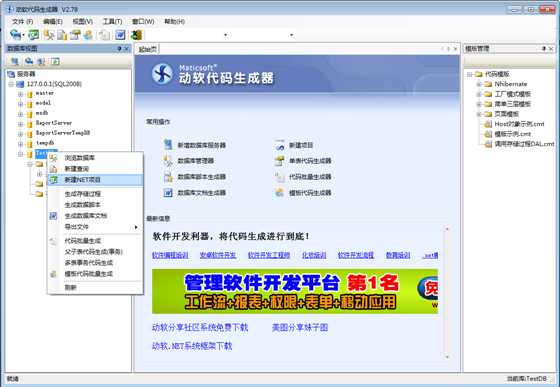Click the server connection icon in main toolbar
This screenshot has width=560, height=387.
(15, 35)
